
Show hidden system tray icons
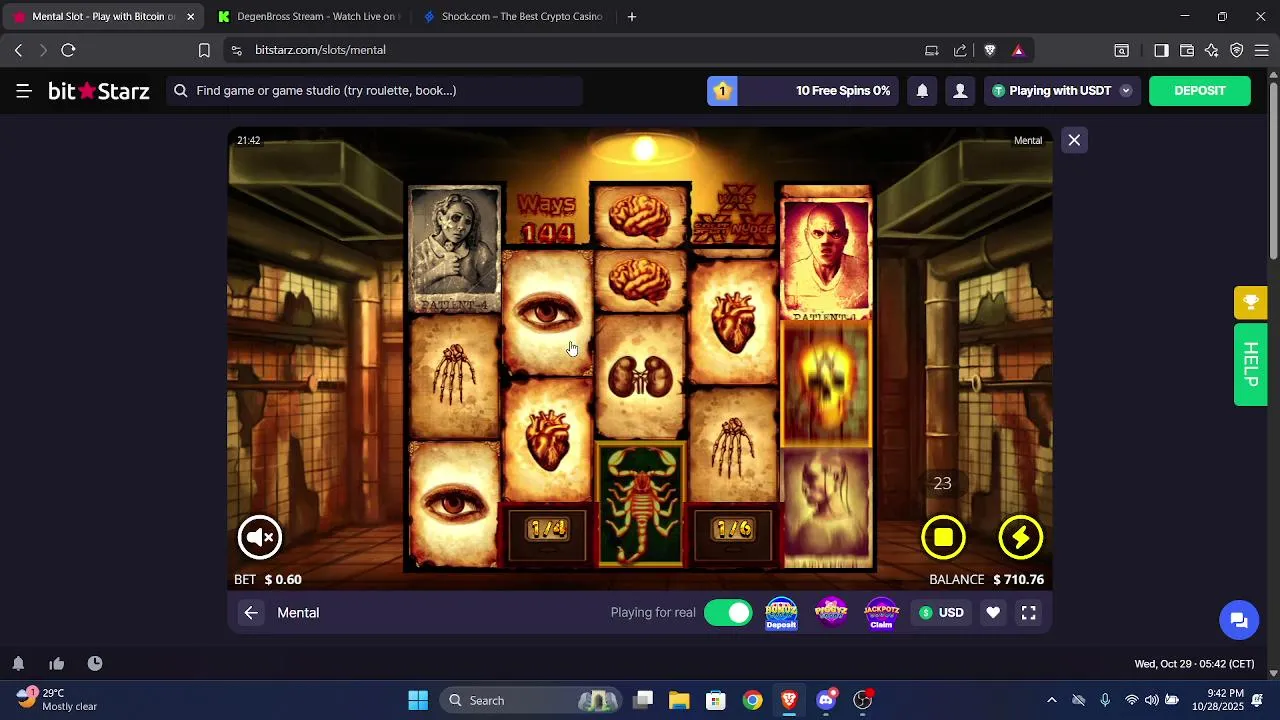[x=1051, y=700]
